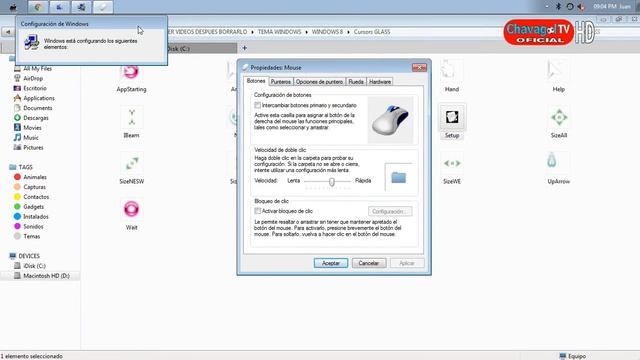Click the Aplicar button
This screenshot has height=360, width=640.
(407, 263)
